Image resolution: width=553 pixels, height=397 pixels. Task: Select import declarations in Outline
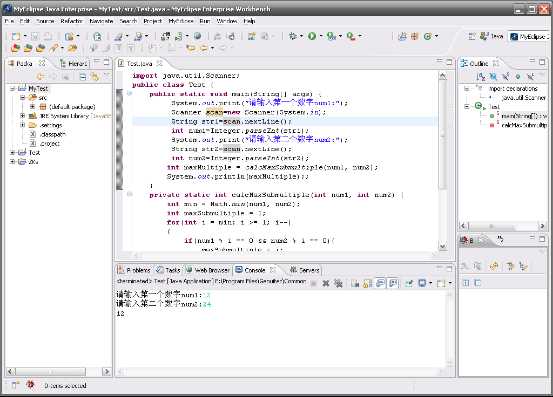click(513, 88)
